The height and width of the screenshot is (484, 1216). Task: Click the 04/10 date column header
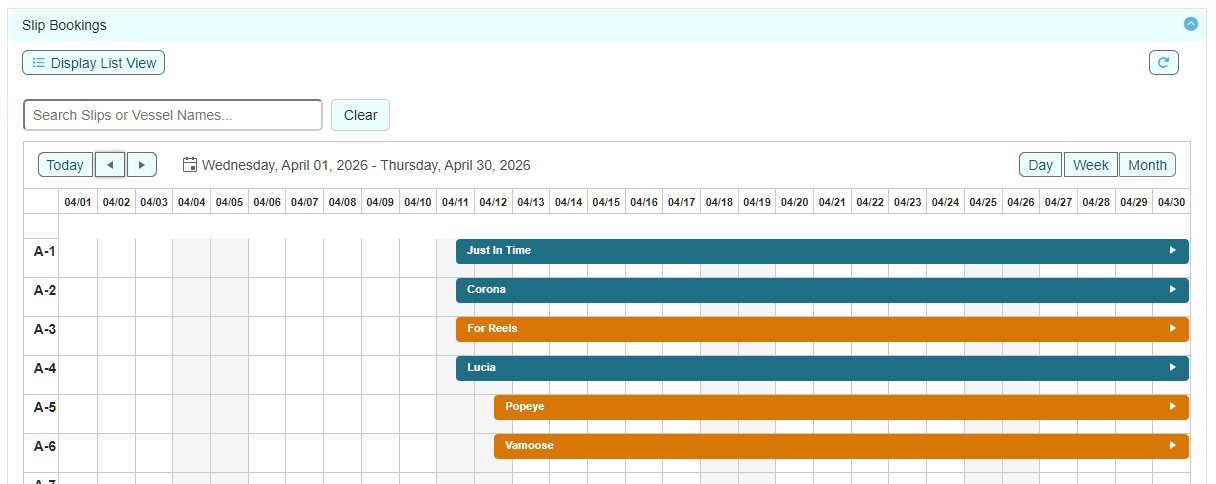(x=417, y=202)
